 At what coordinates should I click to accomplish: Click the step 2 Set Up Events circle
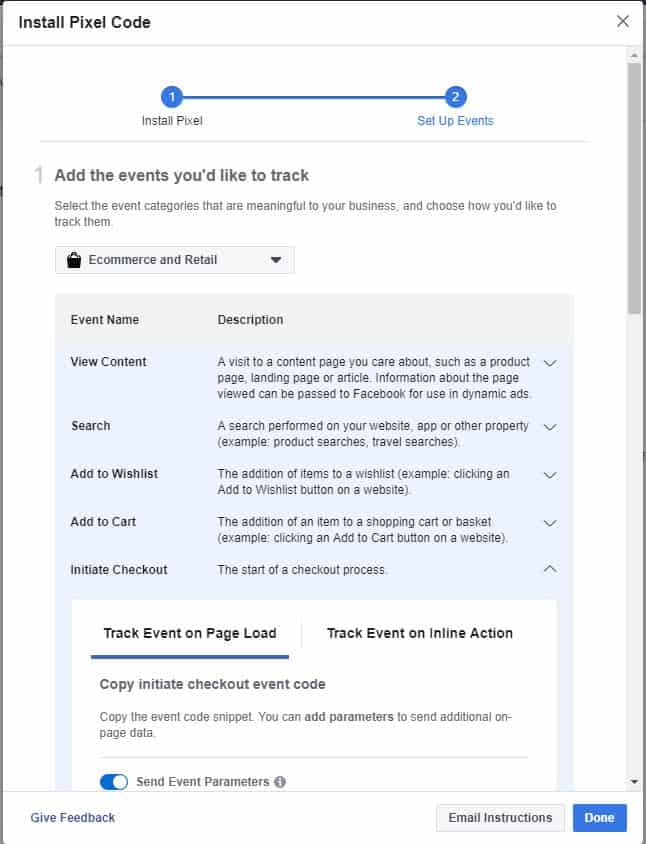pos(455,97)
